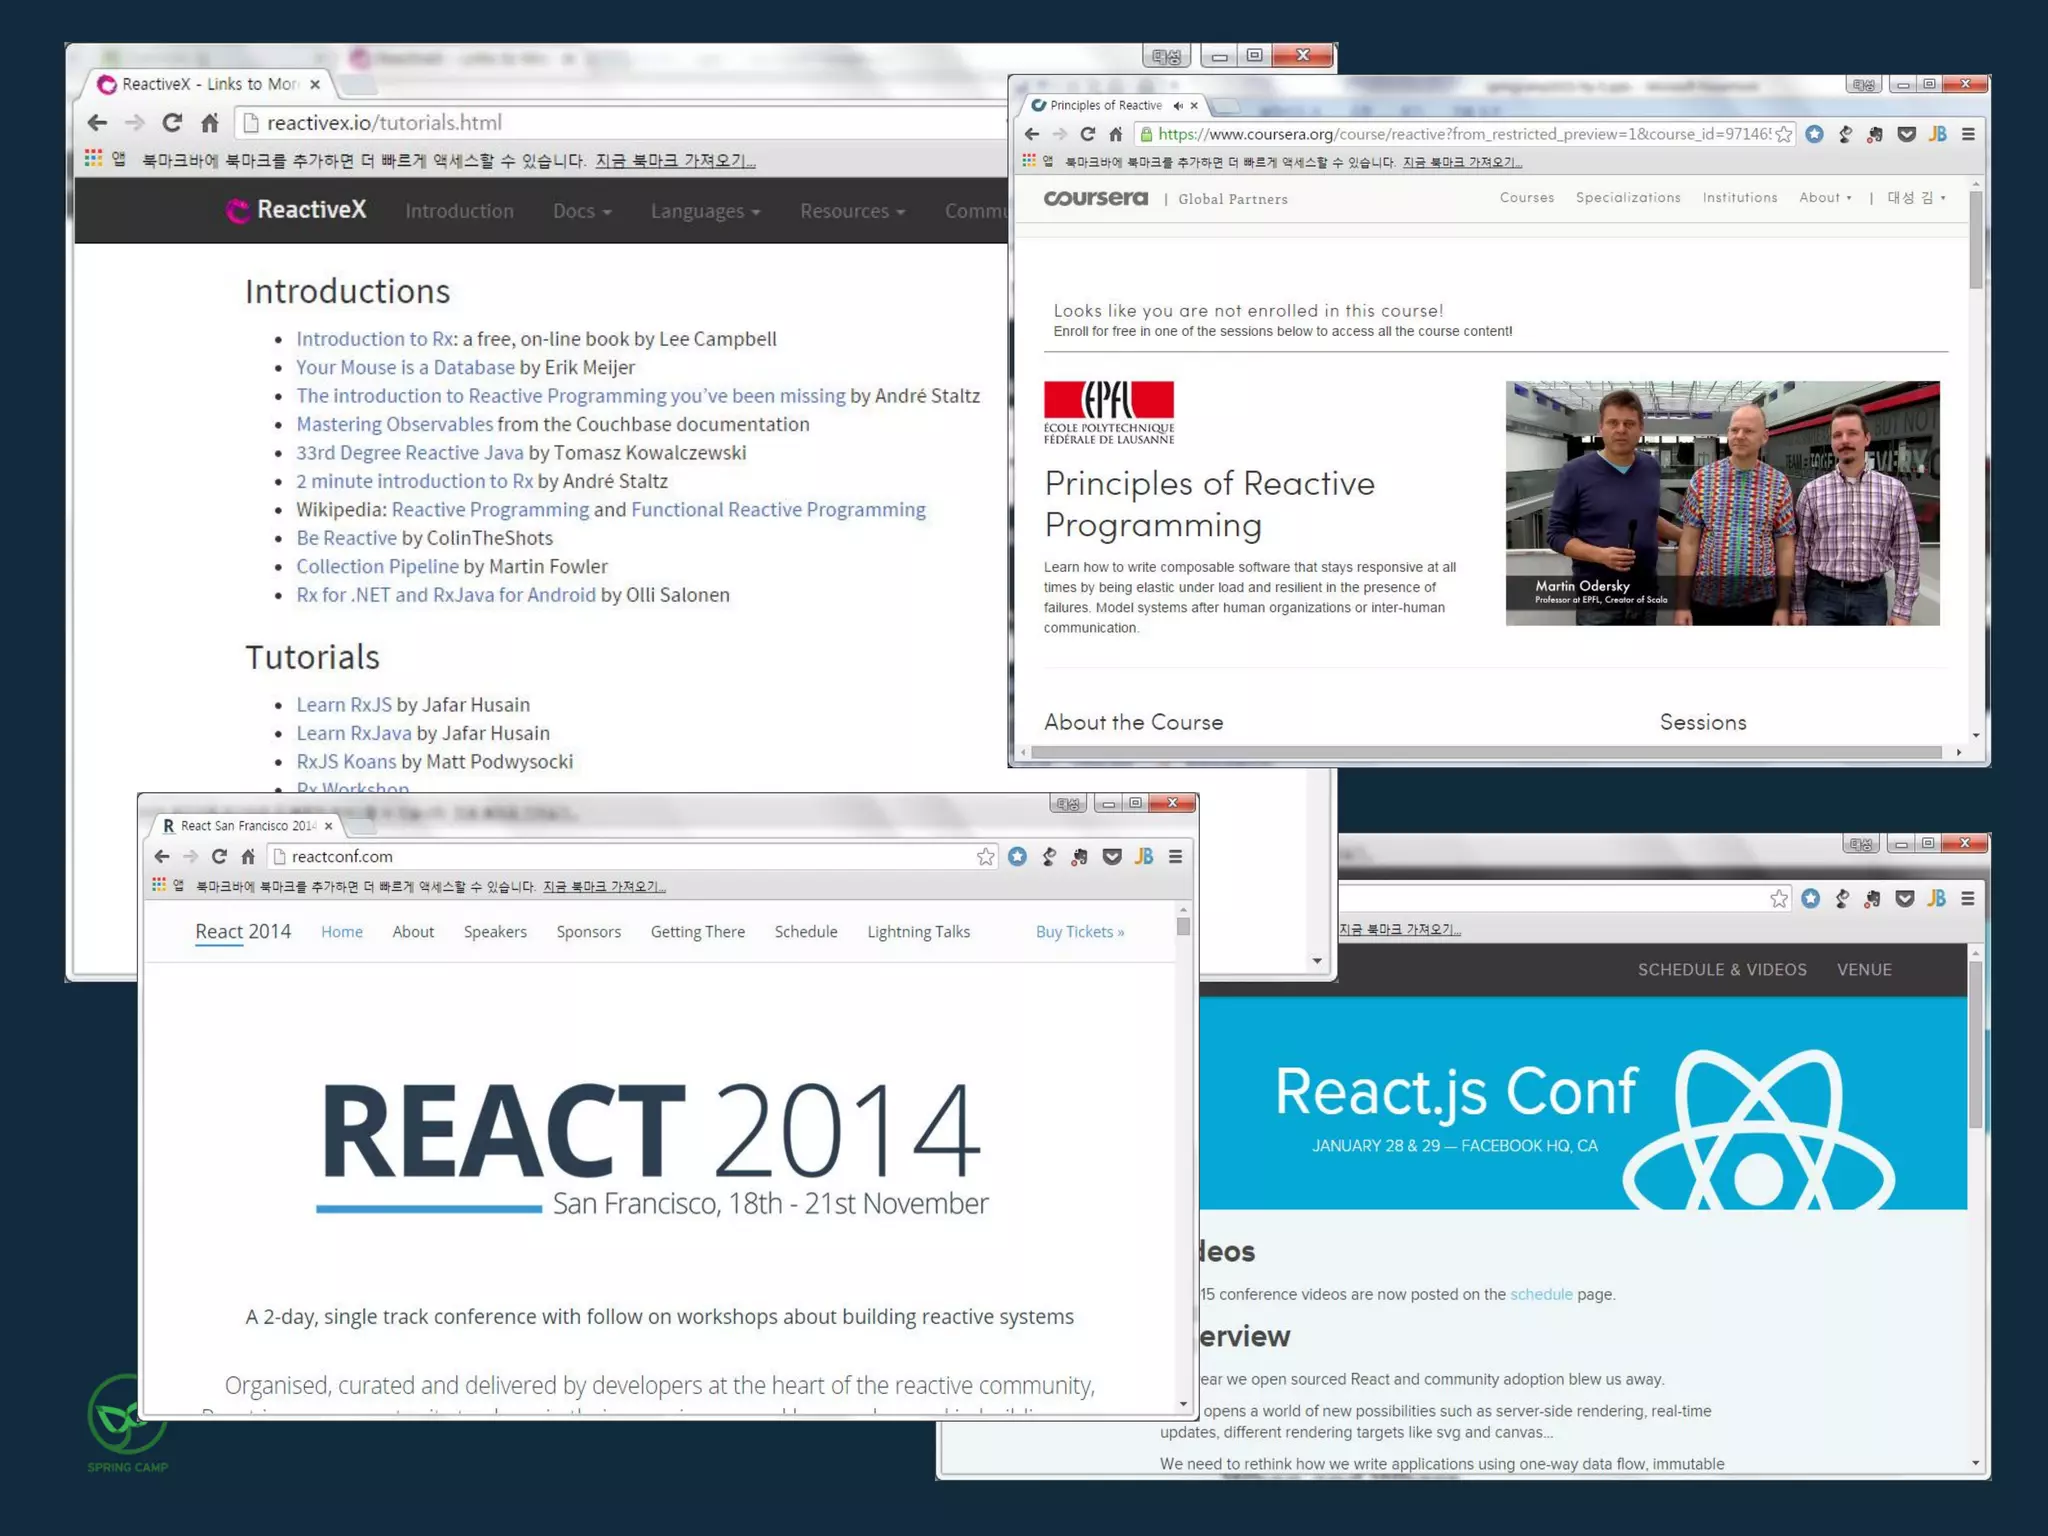Open Resources dropdown in ReactiveX navbar
This screenshot has height=1536, width=2048.
852,211
